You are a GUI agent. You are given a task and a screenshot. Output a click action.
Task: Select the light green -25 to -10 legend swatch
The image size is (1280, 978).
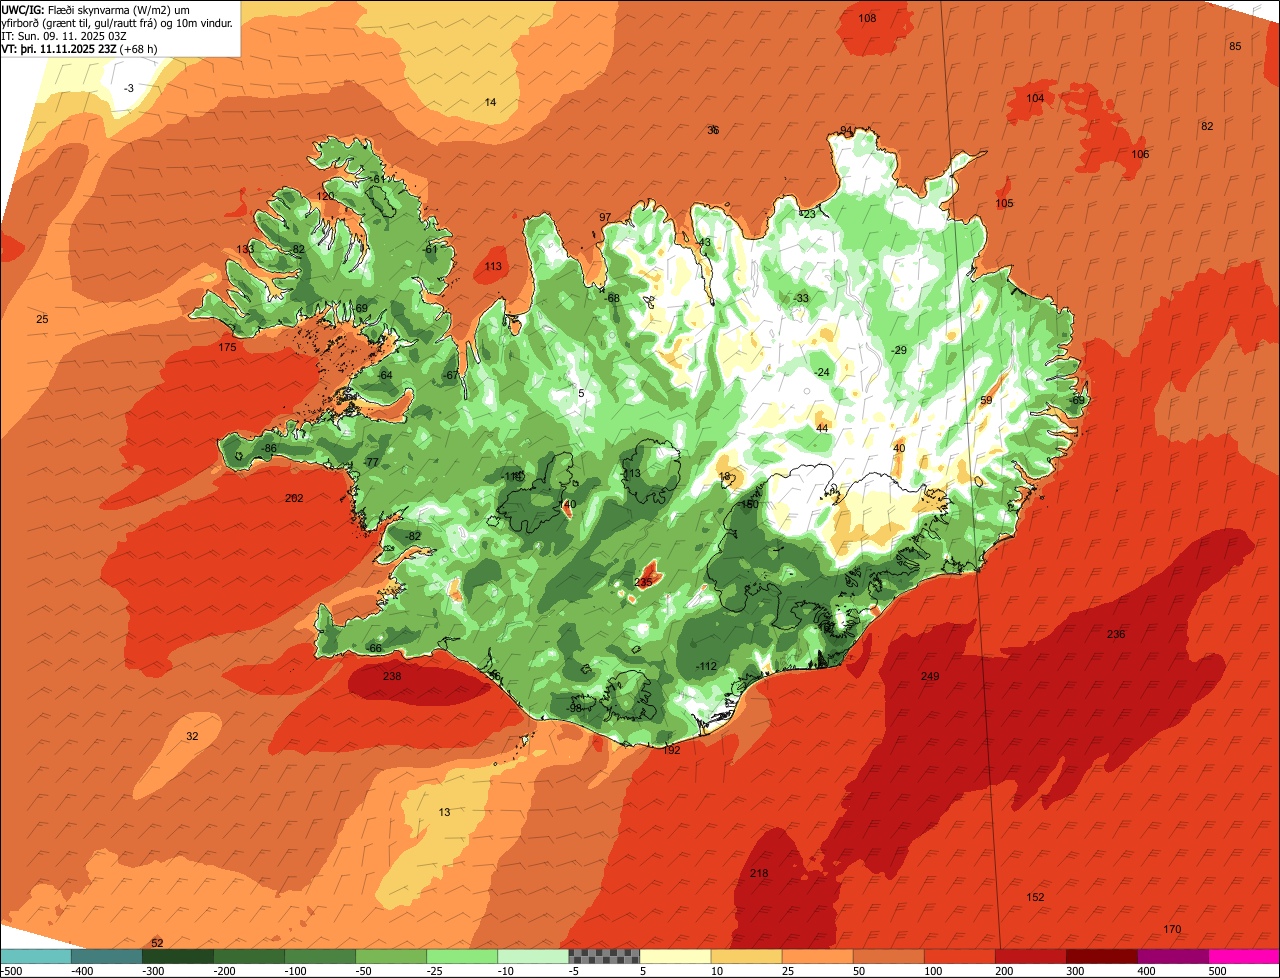(462, 956)
